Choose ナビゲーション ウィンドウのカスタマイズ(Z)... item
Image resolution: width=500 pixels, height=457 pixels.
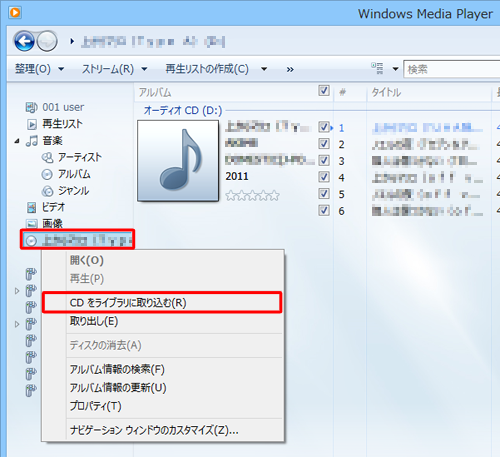[163, 430]
